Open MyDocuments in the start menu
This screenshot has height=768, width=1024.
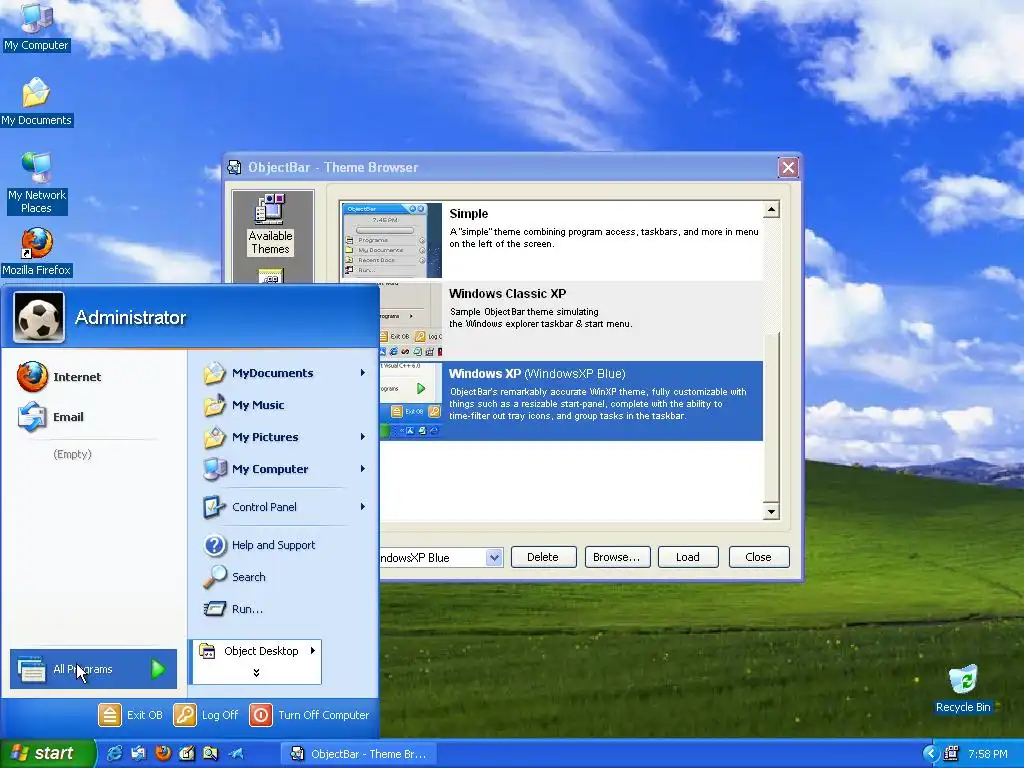coord(284,373)
